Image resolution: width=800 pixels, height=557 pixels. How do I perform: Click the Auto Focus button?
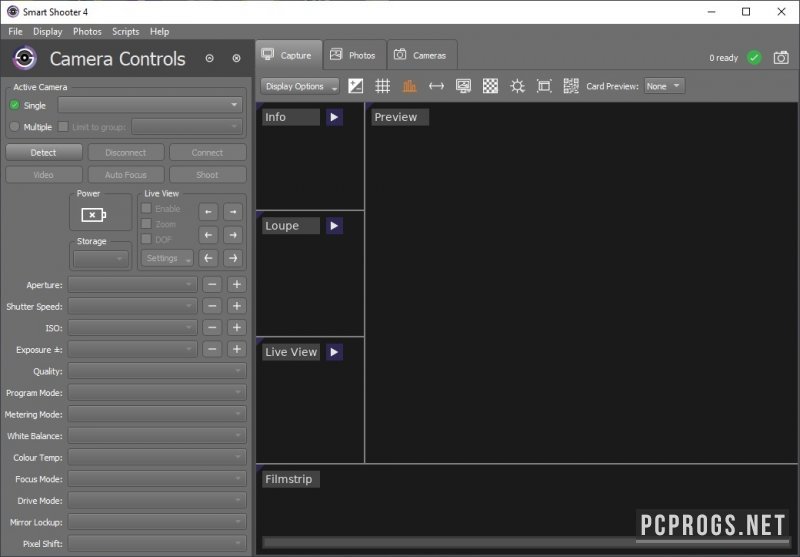click(126, 174)
